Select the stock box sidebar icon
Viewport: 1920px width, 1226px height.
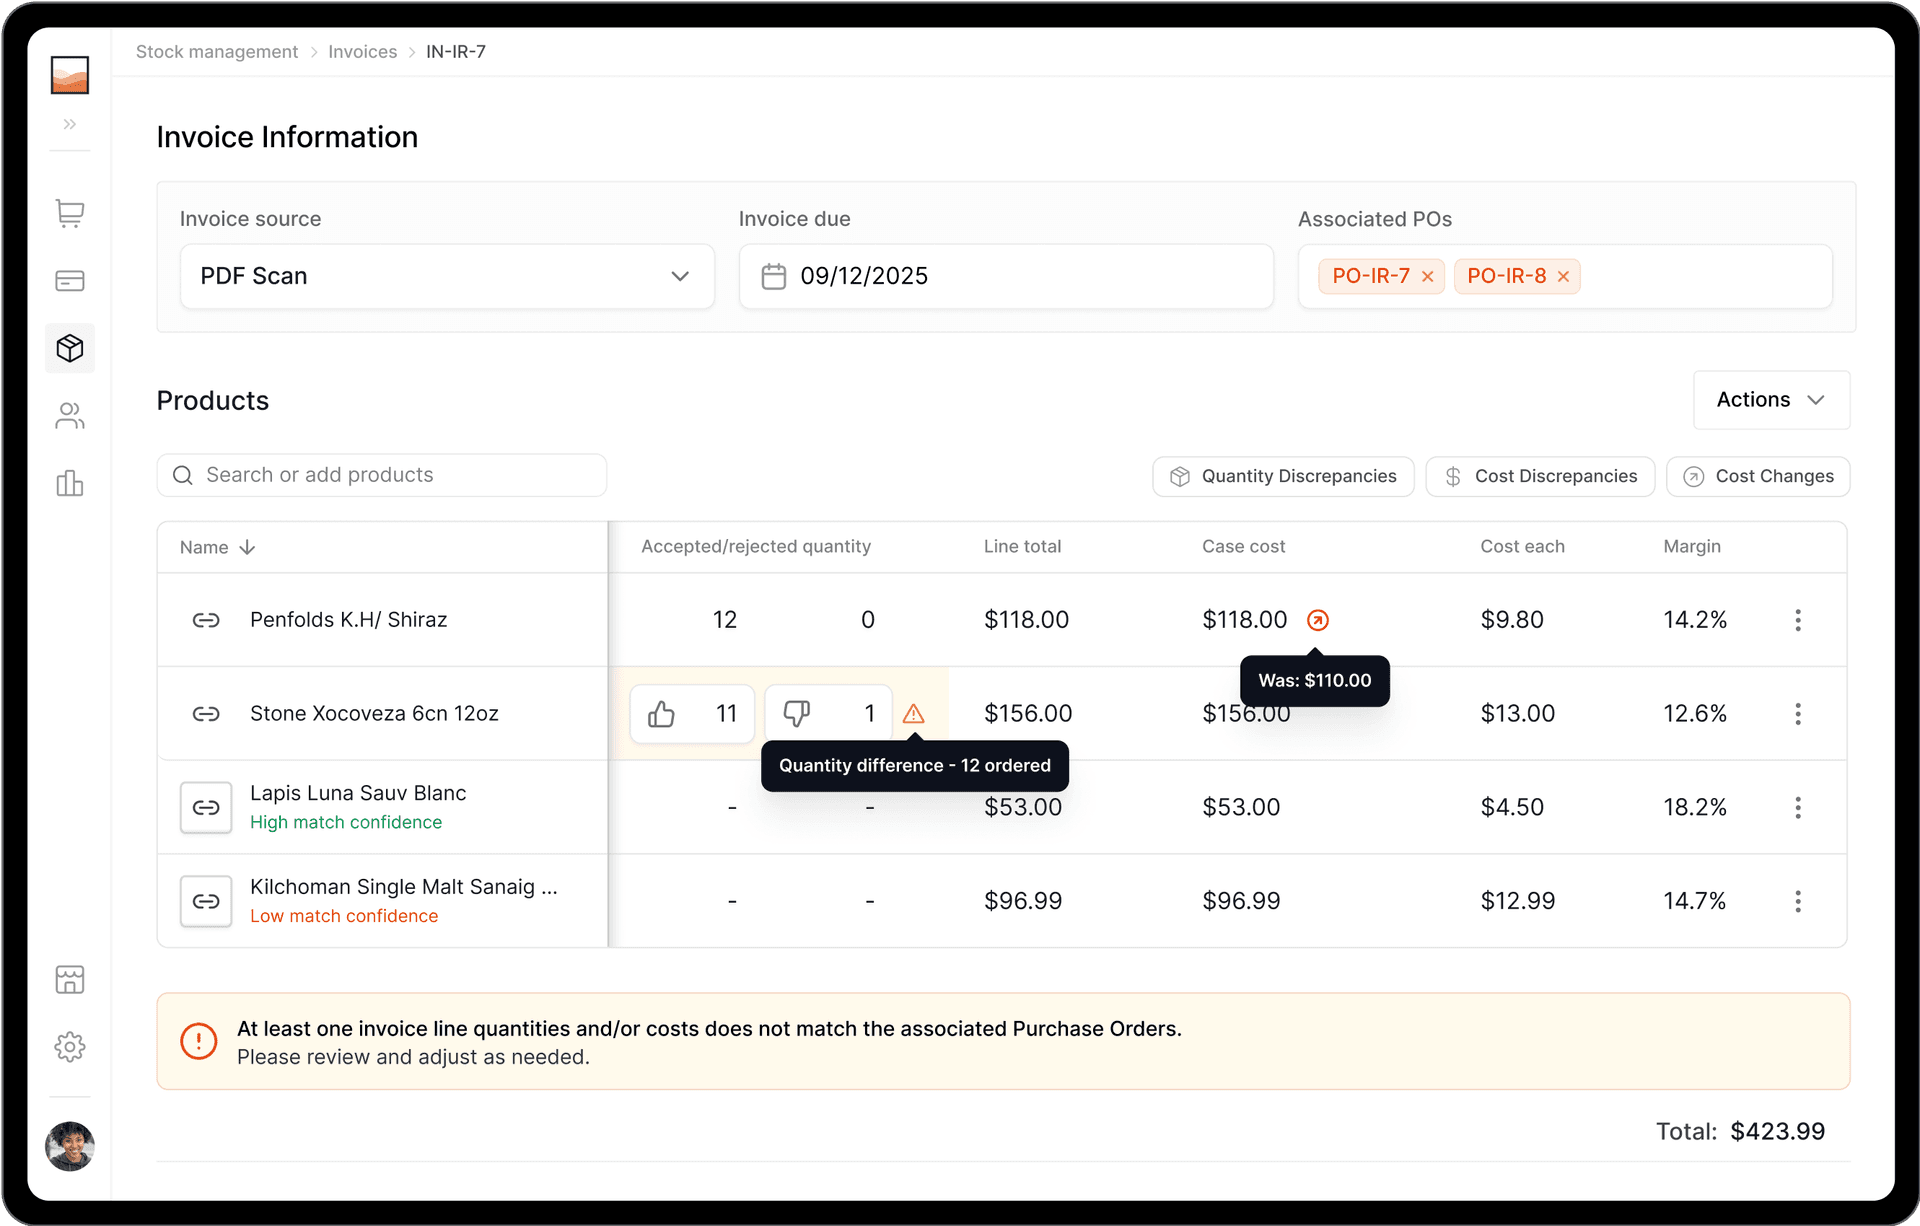(x=70, y=348)
